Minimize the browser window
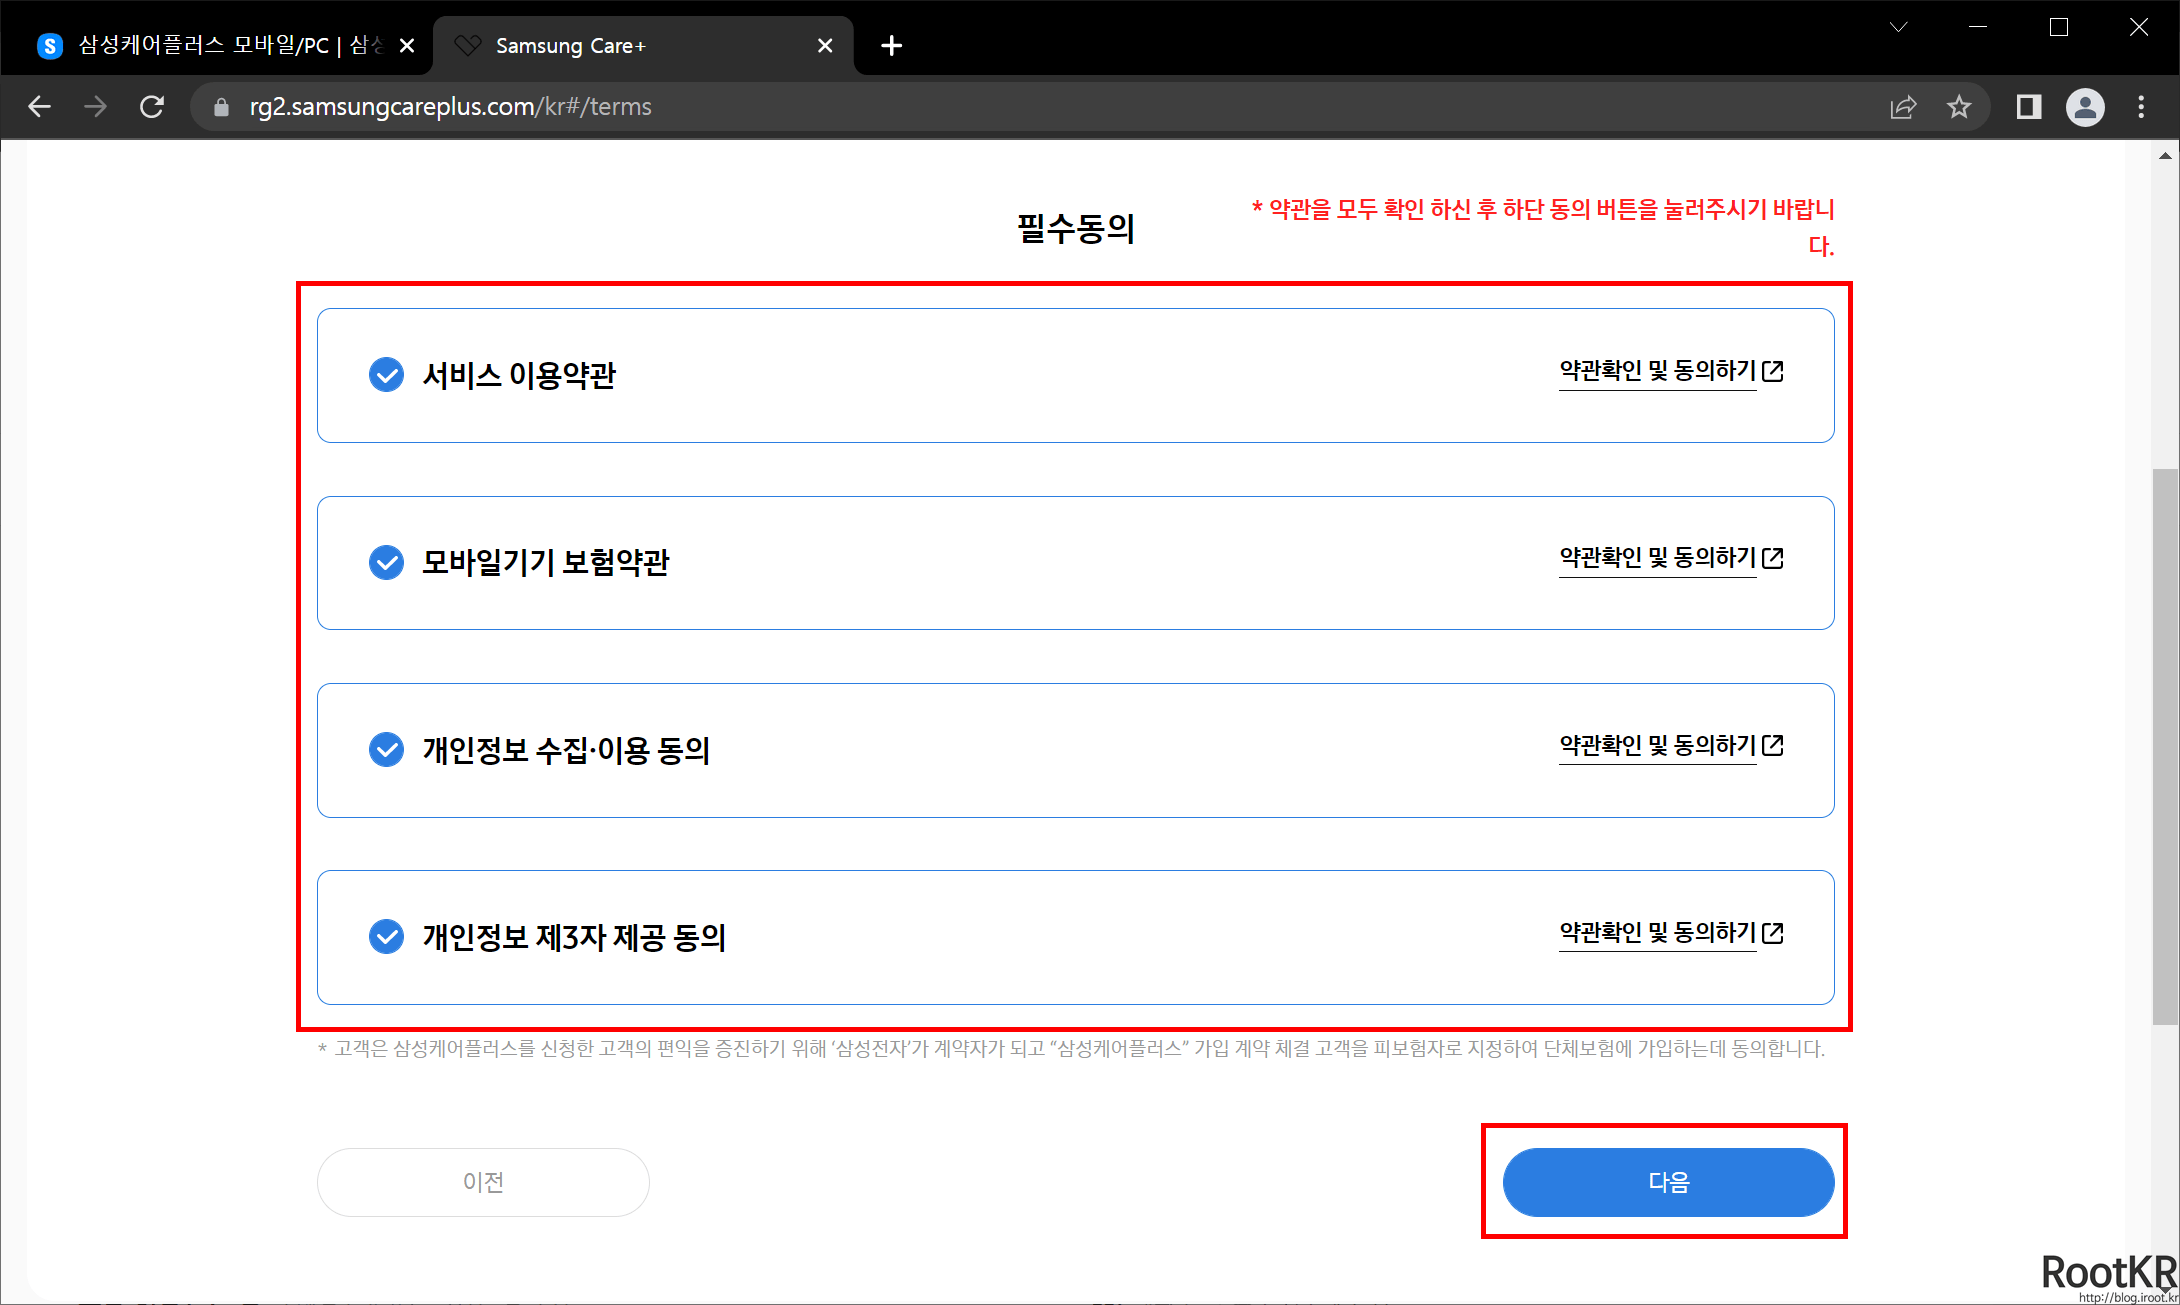This screenshot has height=1305, width=2180. [1978, 27]
